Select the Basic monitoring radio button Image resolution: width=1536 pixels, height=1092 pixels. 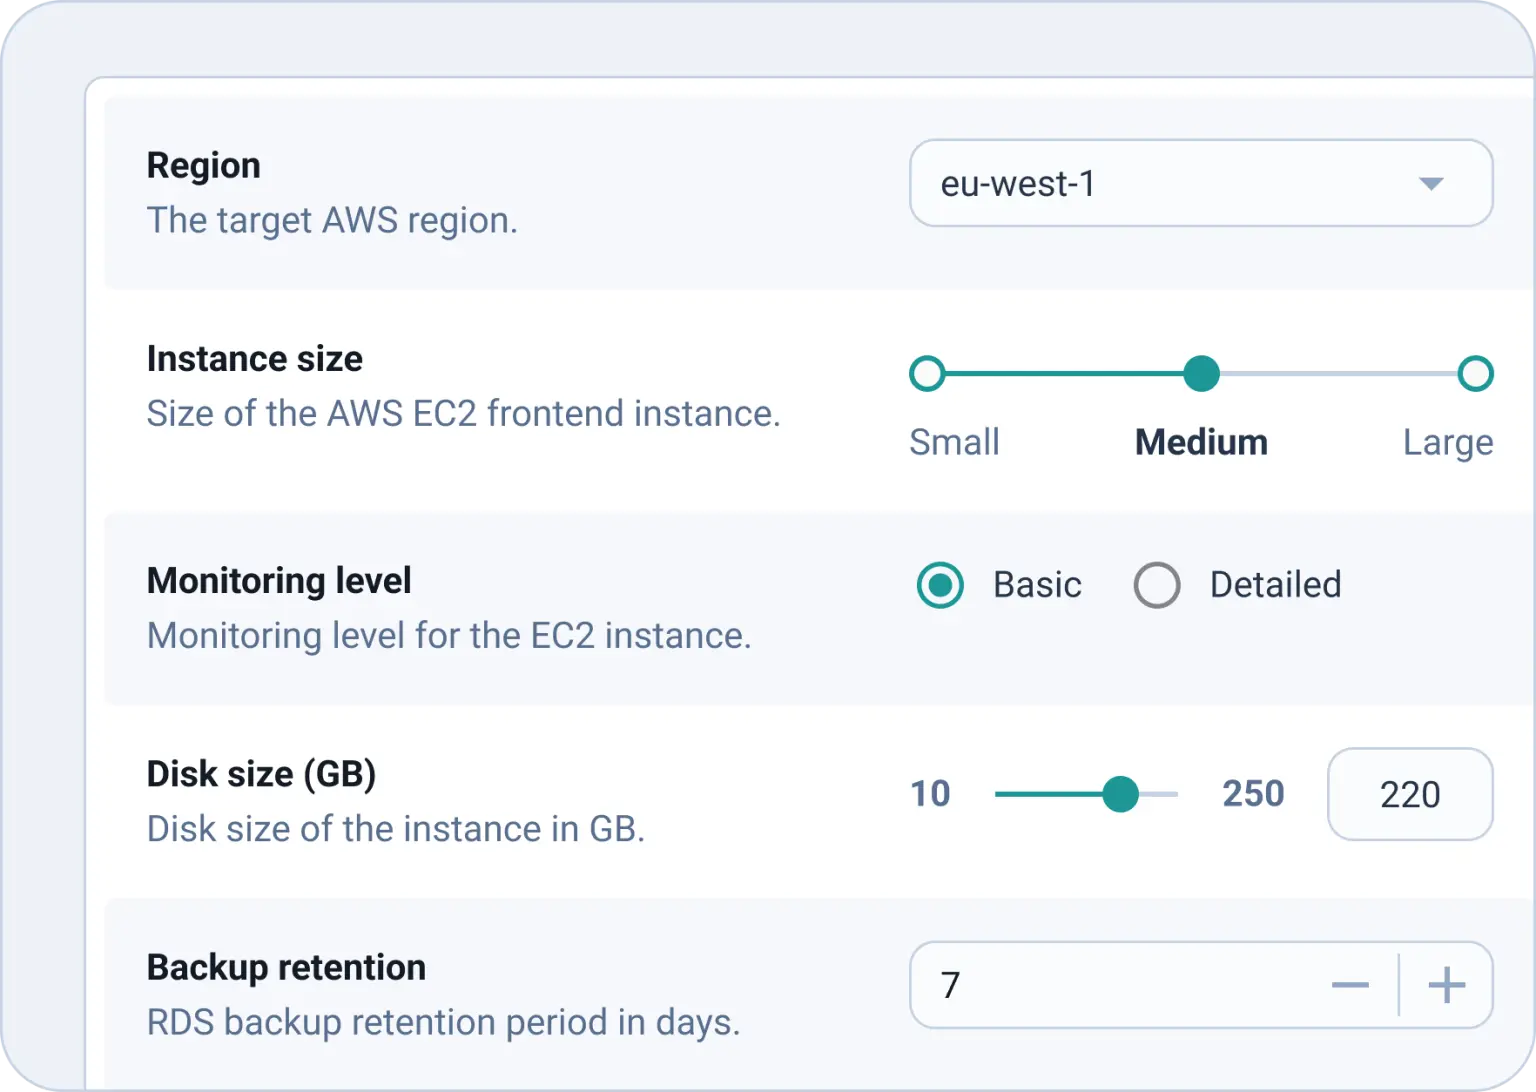click(x=940, y=585)
